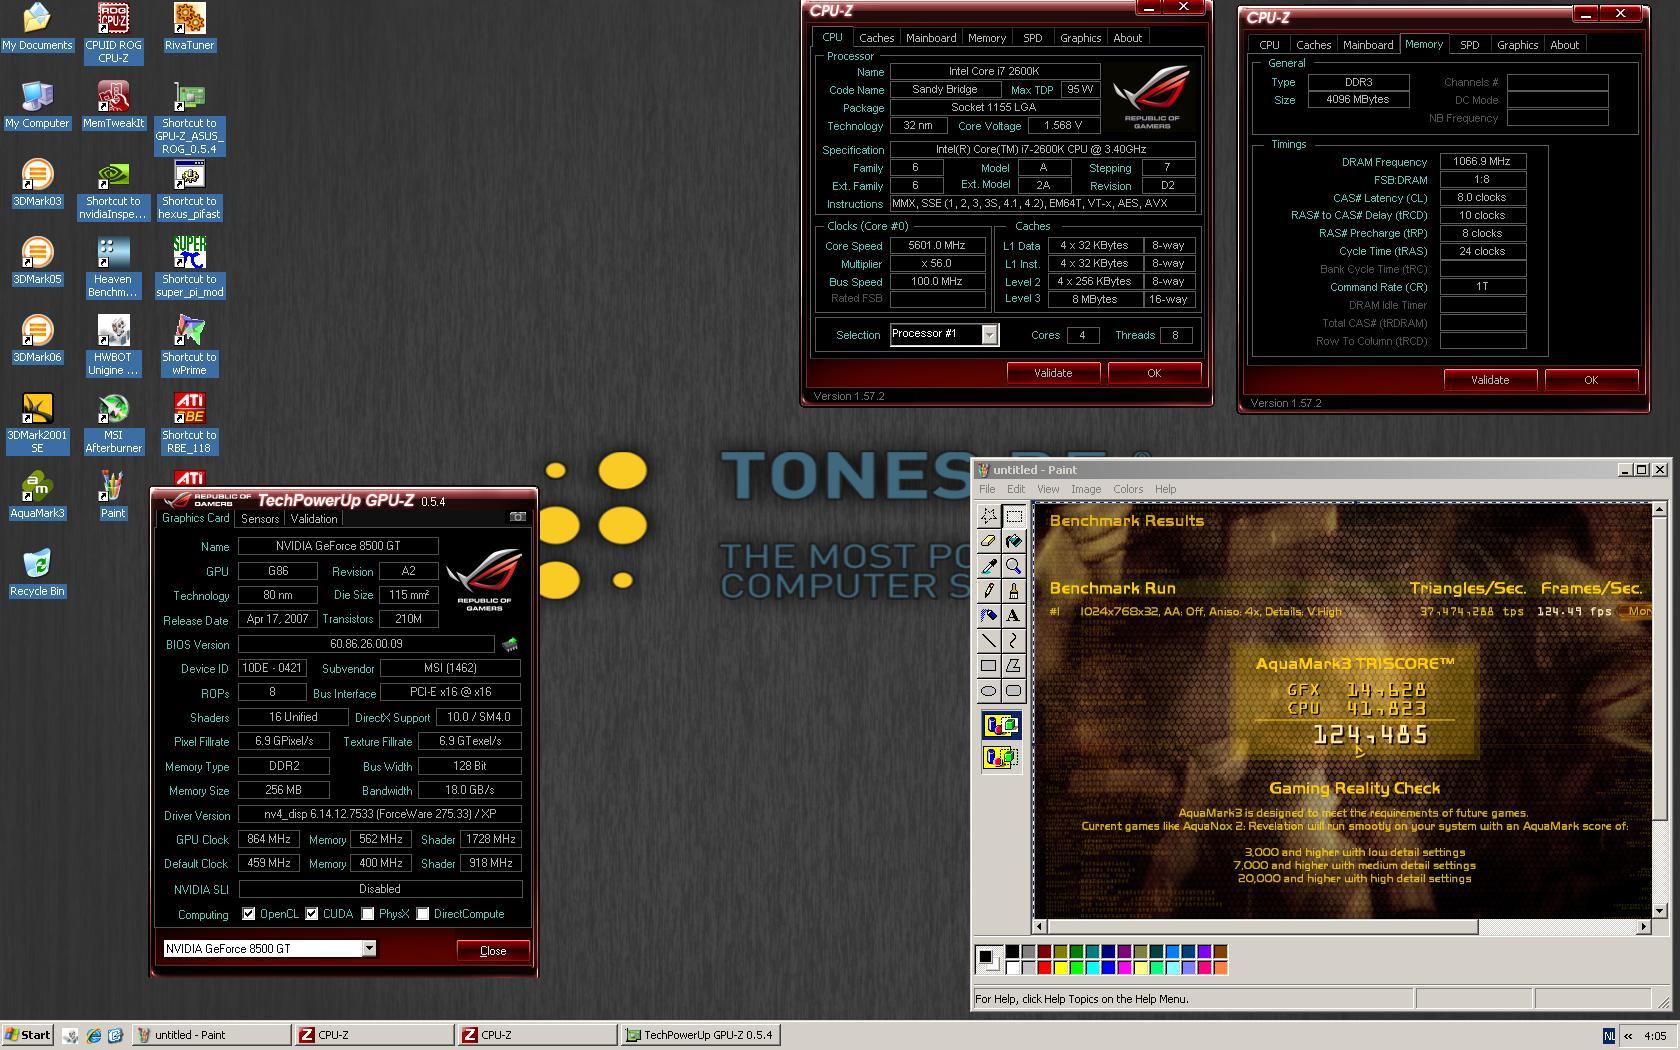Pick the bright green color in Paint palette

click(x=1076, y=967)
